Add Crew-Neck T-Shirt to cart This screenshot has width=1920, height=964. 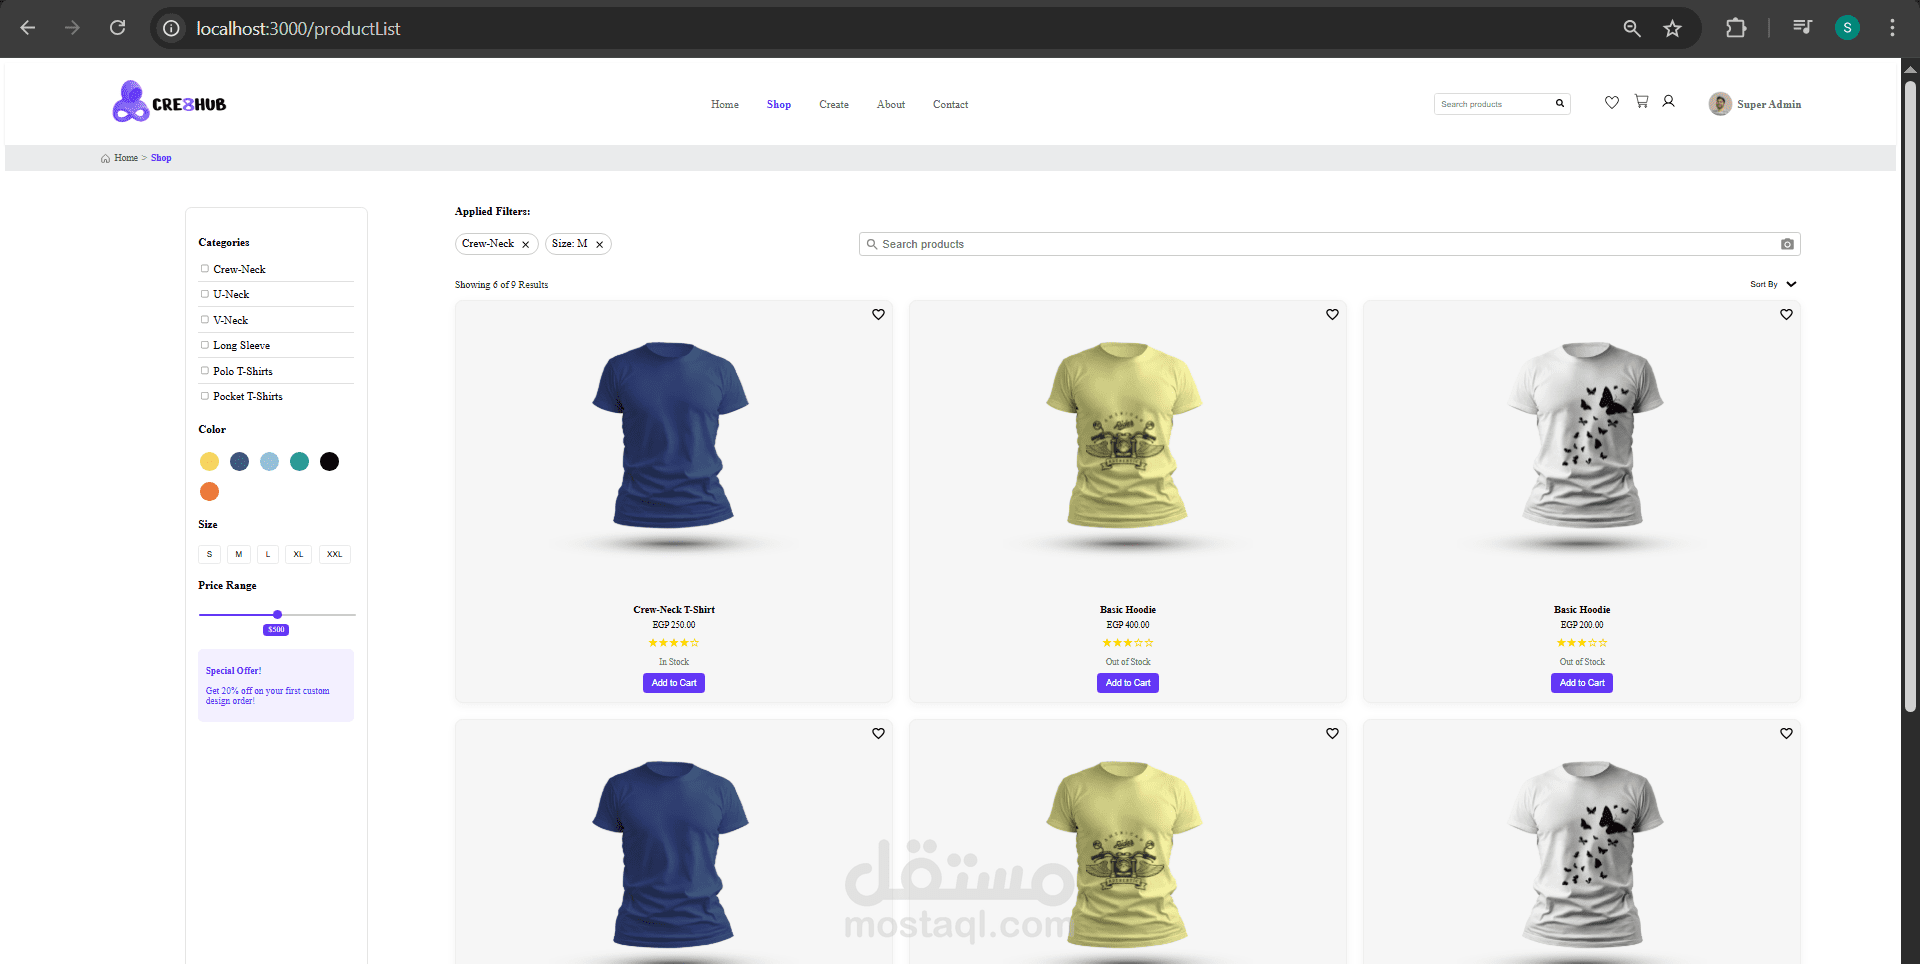[x=674, y=683]
